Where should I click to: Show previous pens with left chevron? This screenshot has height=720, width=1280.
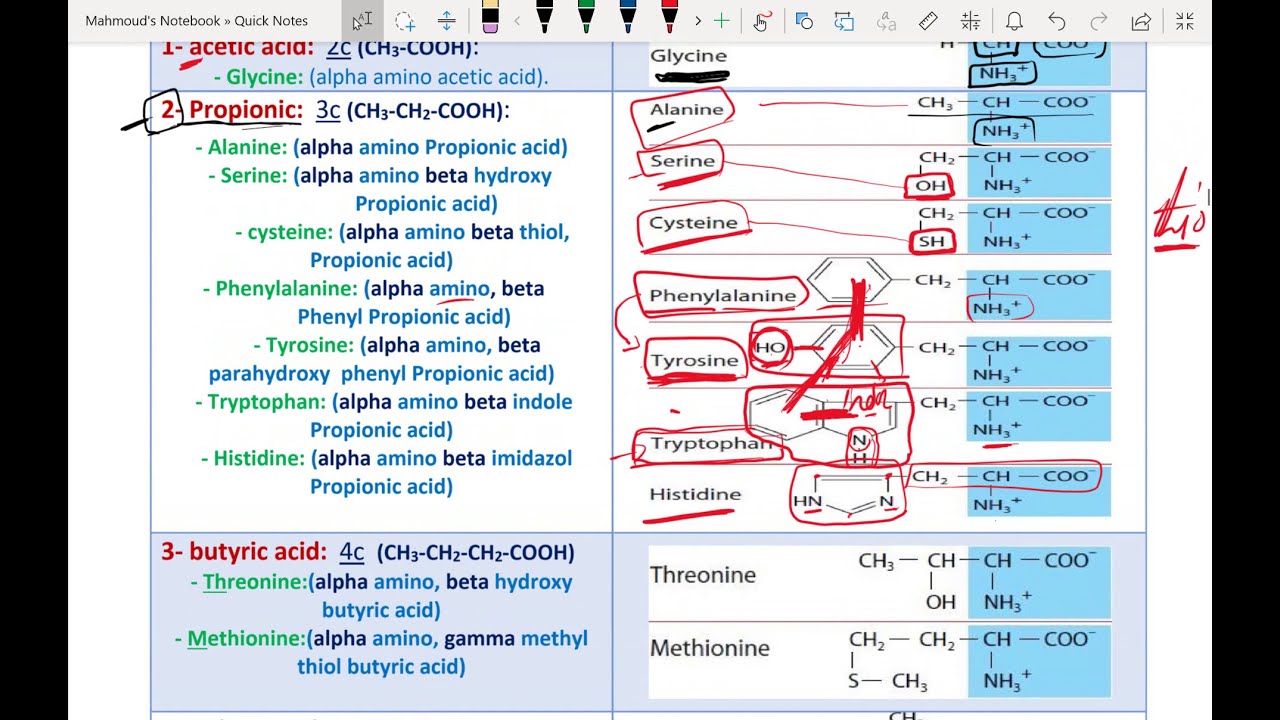[x=517, y=21]
